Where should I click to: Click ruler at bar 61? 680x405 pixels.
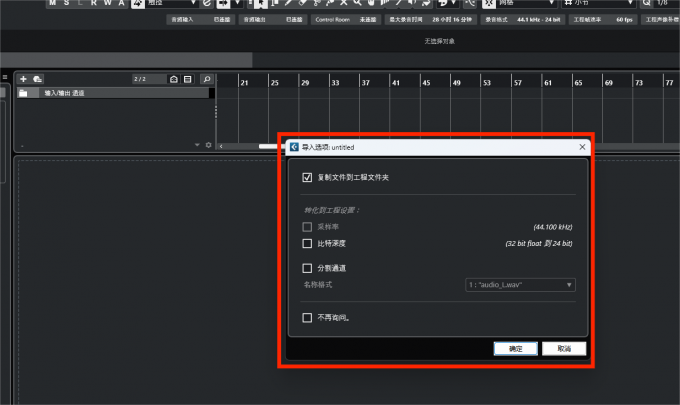pos(548,83)
